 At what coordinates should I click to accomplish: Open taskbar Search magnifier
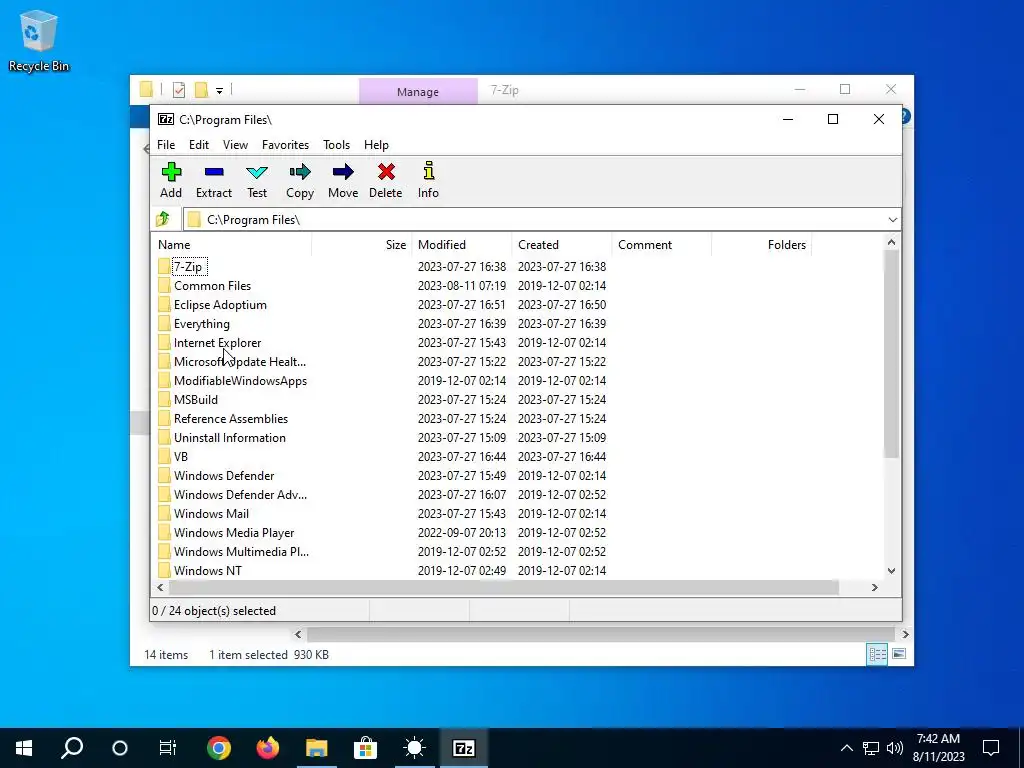[72, 748]
